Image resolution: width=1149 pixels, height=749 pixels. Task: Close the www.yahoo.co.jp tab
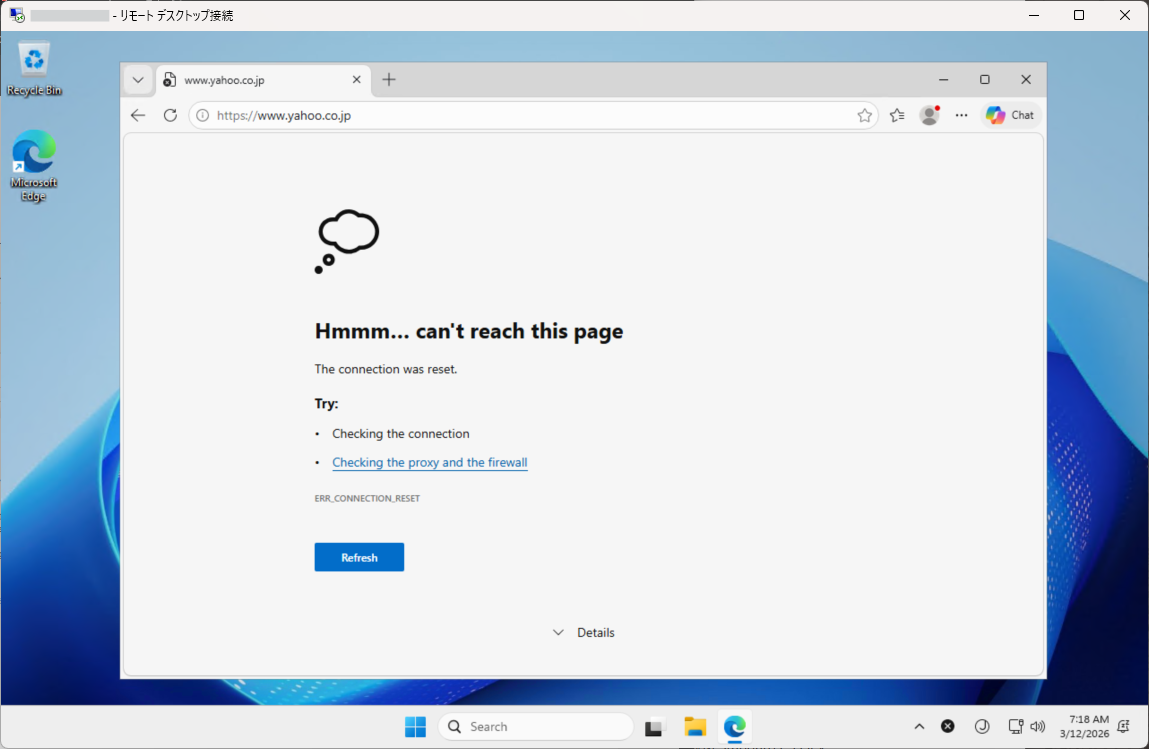pos(356,80)
